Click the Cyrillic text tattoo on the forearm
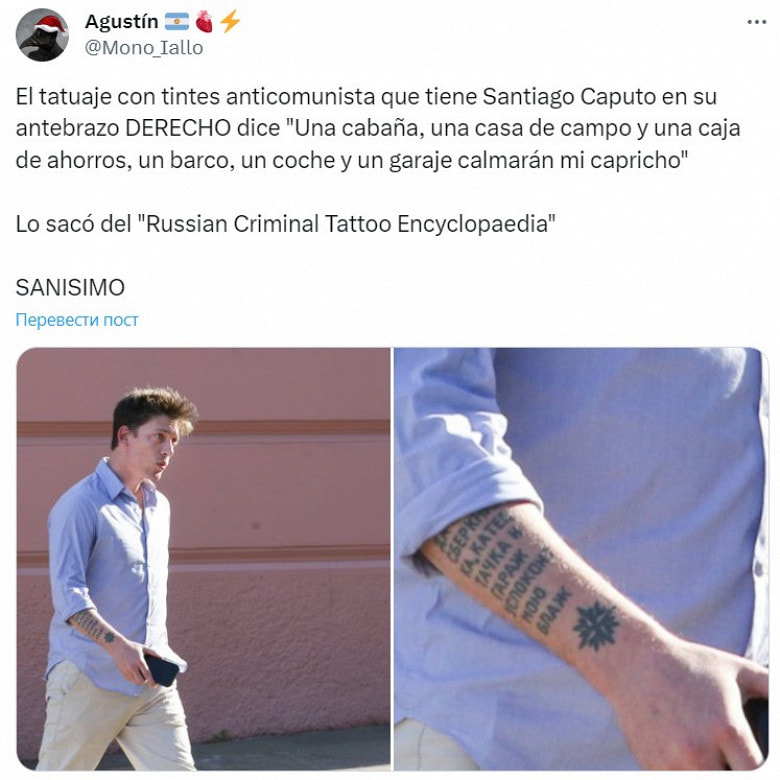Image resolution: width=780 pixels, height=780 pixels. (502, 571)
